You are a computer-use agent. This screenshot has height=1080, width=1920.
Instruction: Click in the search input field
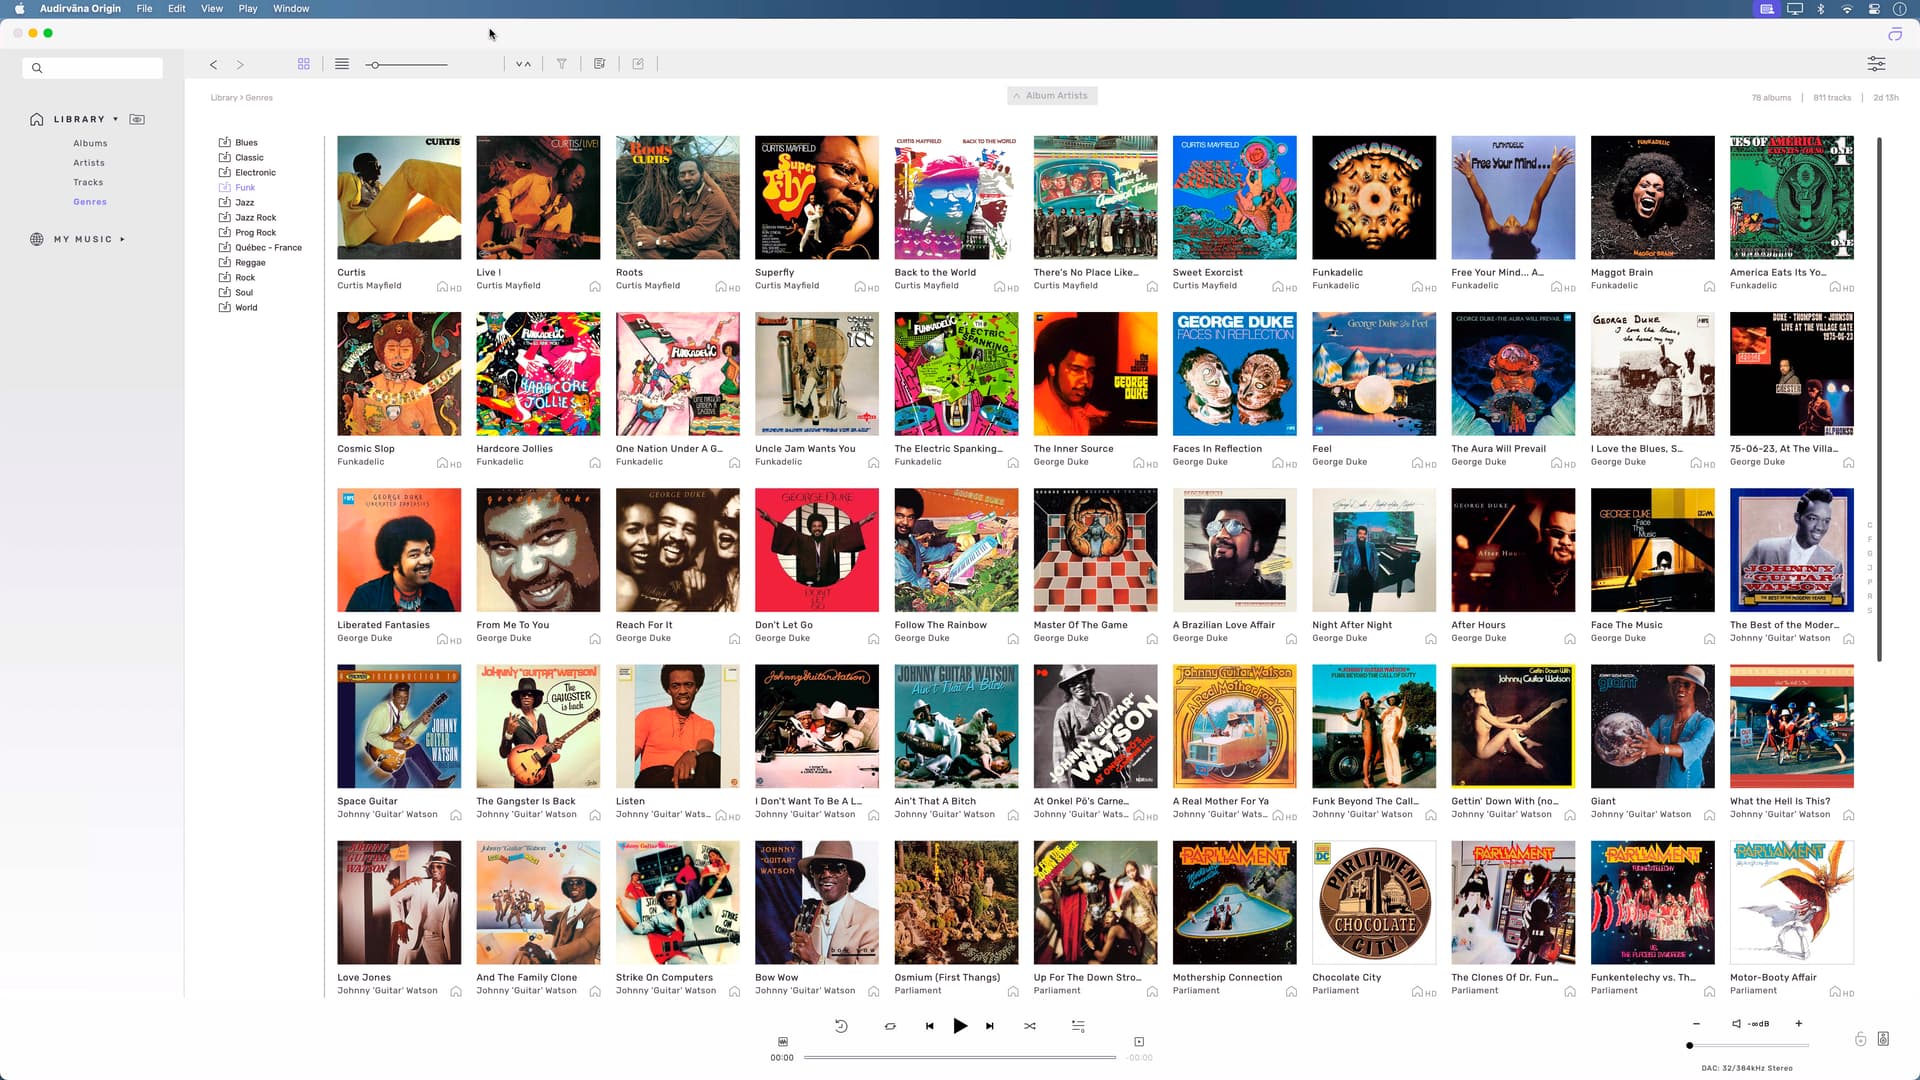coord(93,68)
